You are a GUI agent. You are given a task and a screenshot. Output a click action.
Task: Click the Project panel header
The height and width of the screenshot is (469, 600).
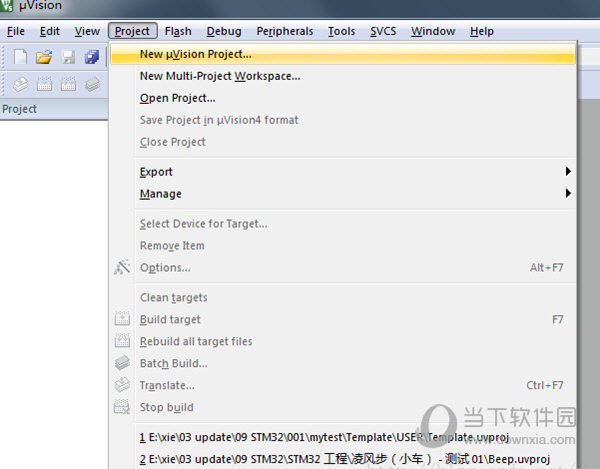tap(54, 109)
